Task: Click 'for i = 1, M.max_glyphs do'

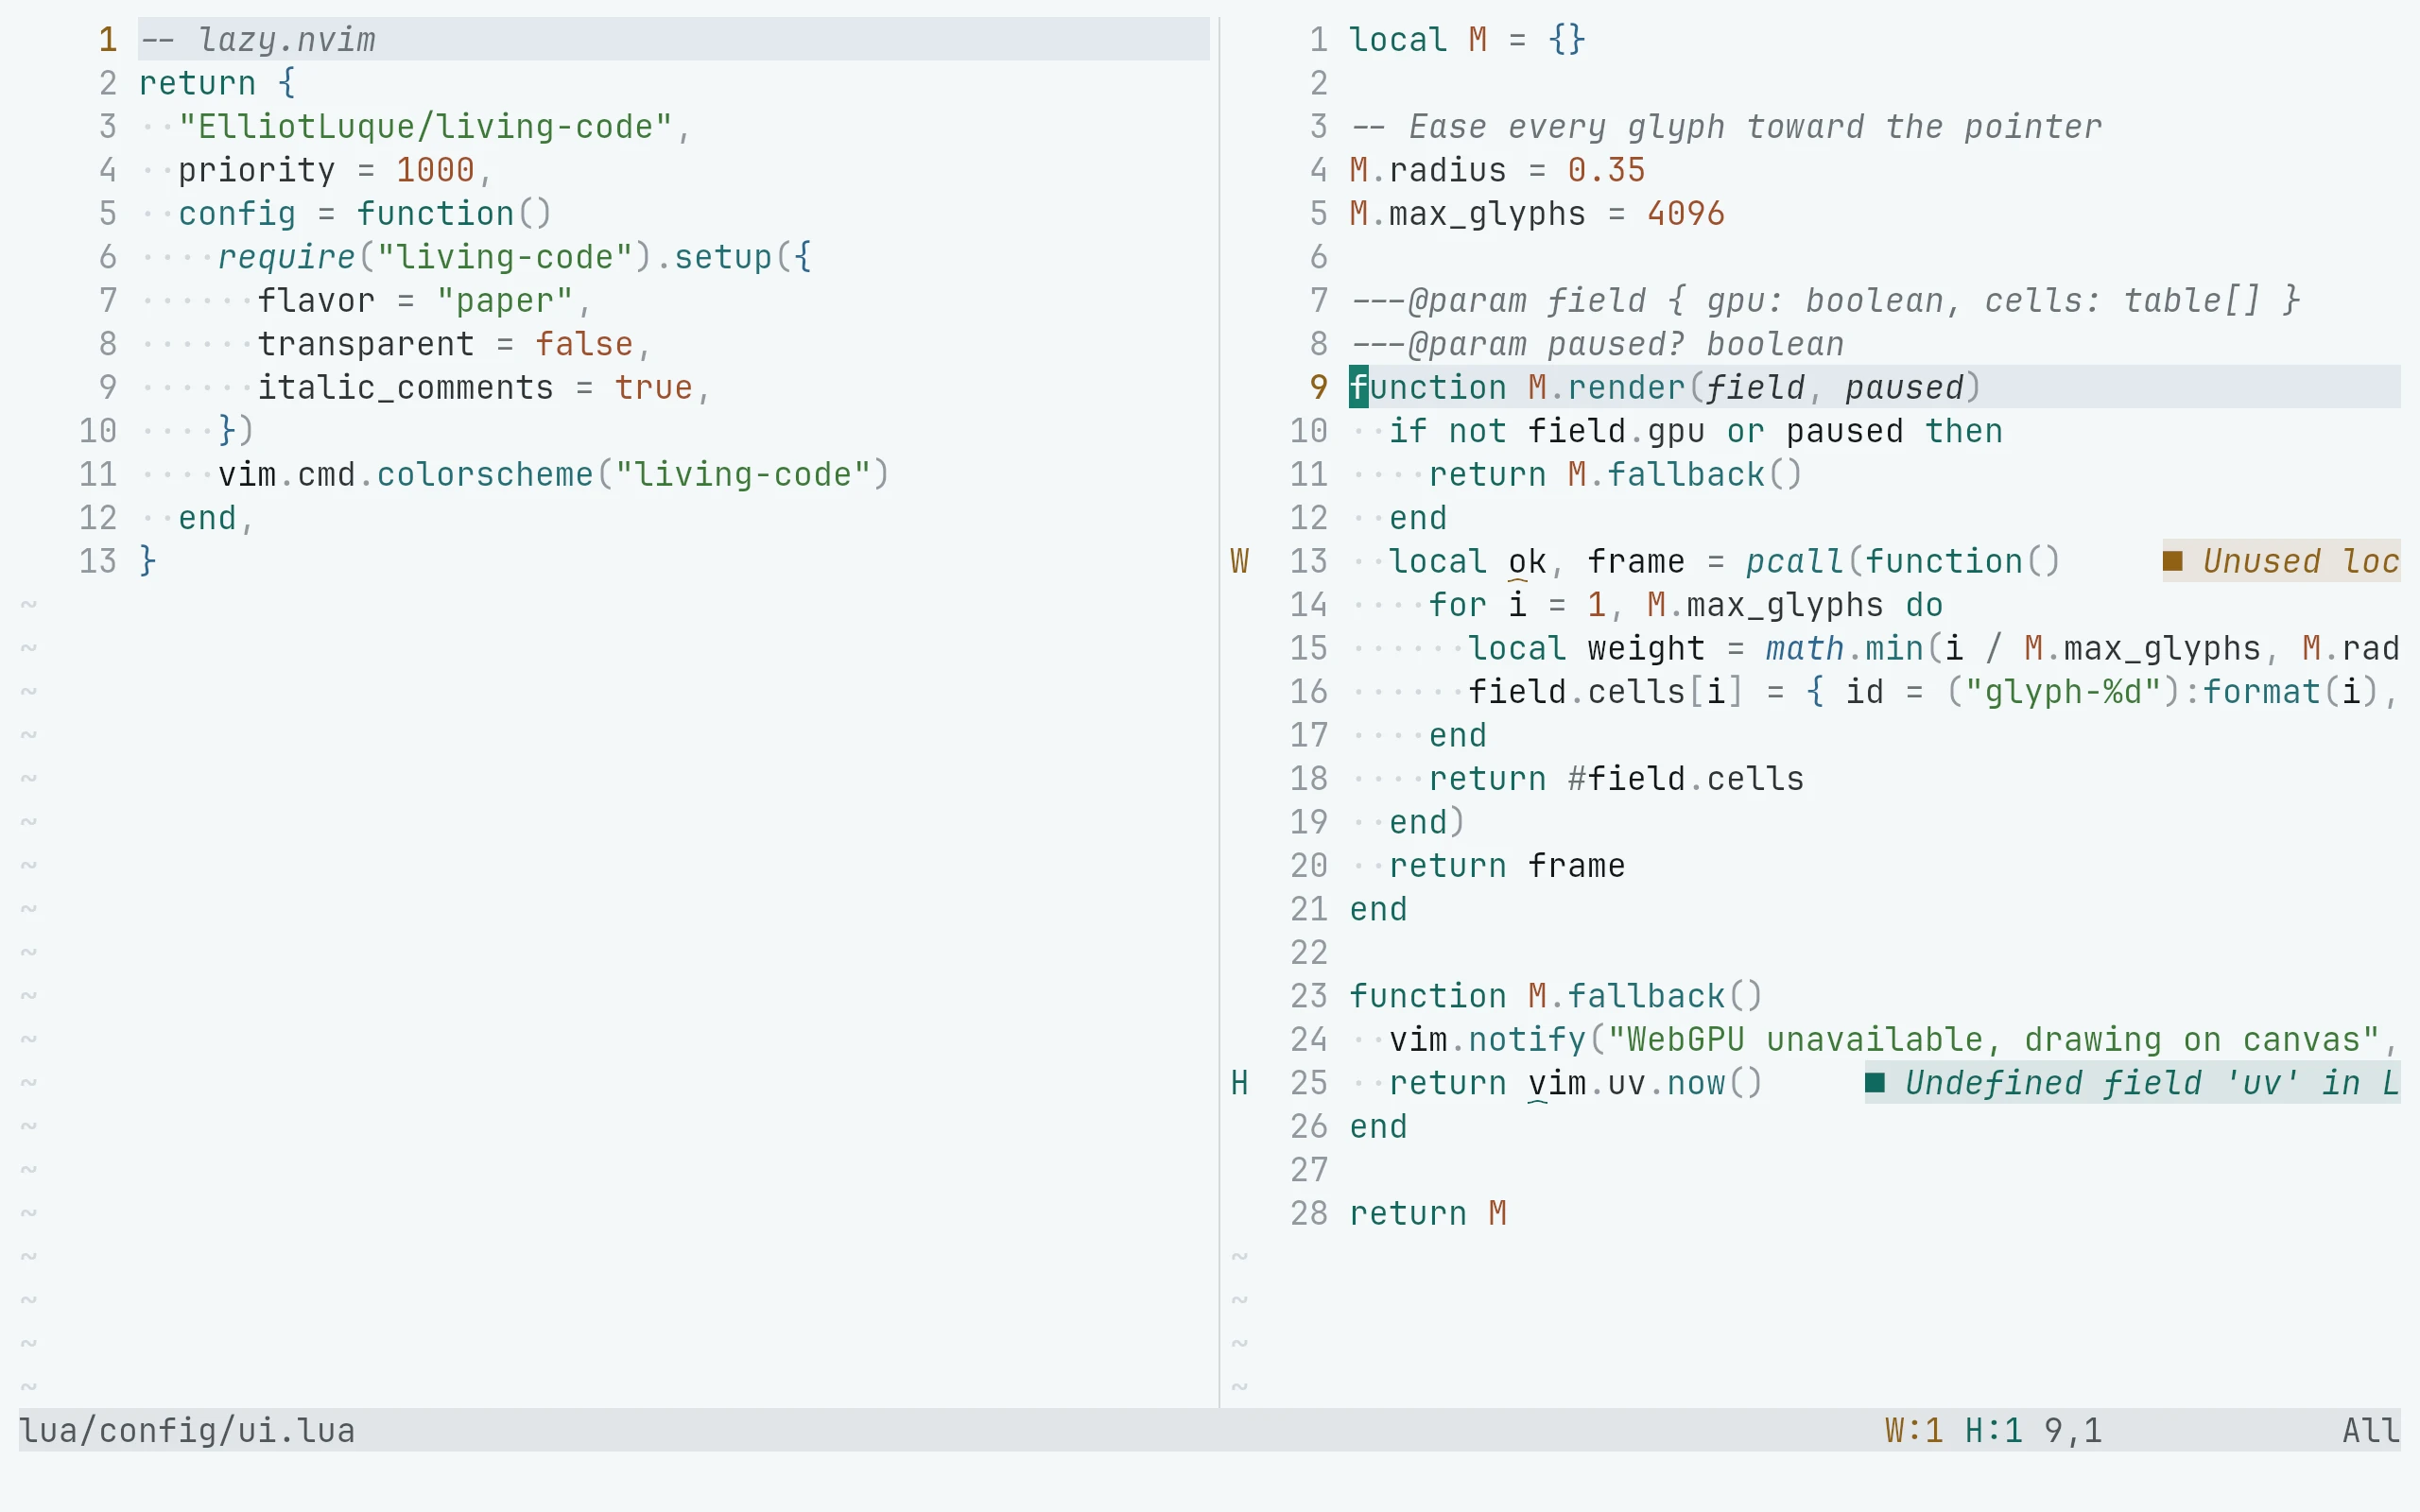Action: pyautogui.click(x=1686, y=605)
